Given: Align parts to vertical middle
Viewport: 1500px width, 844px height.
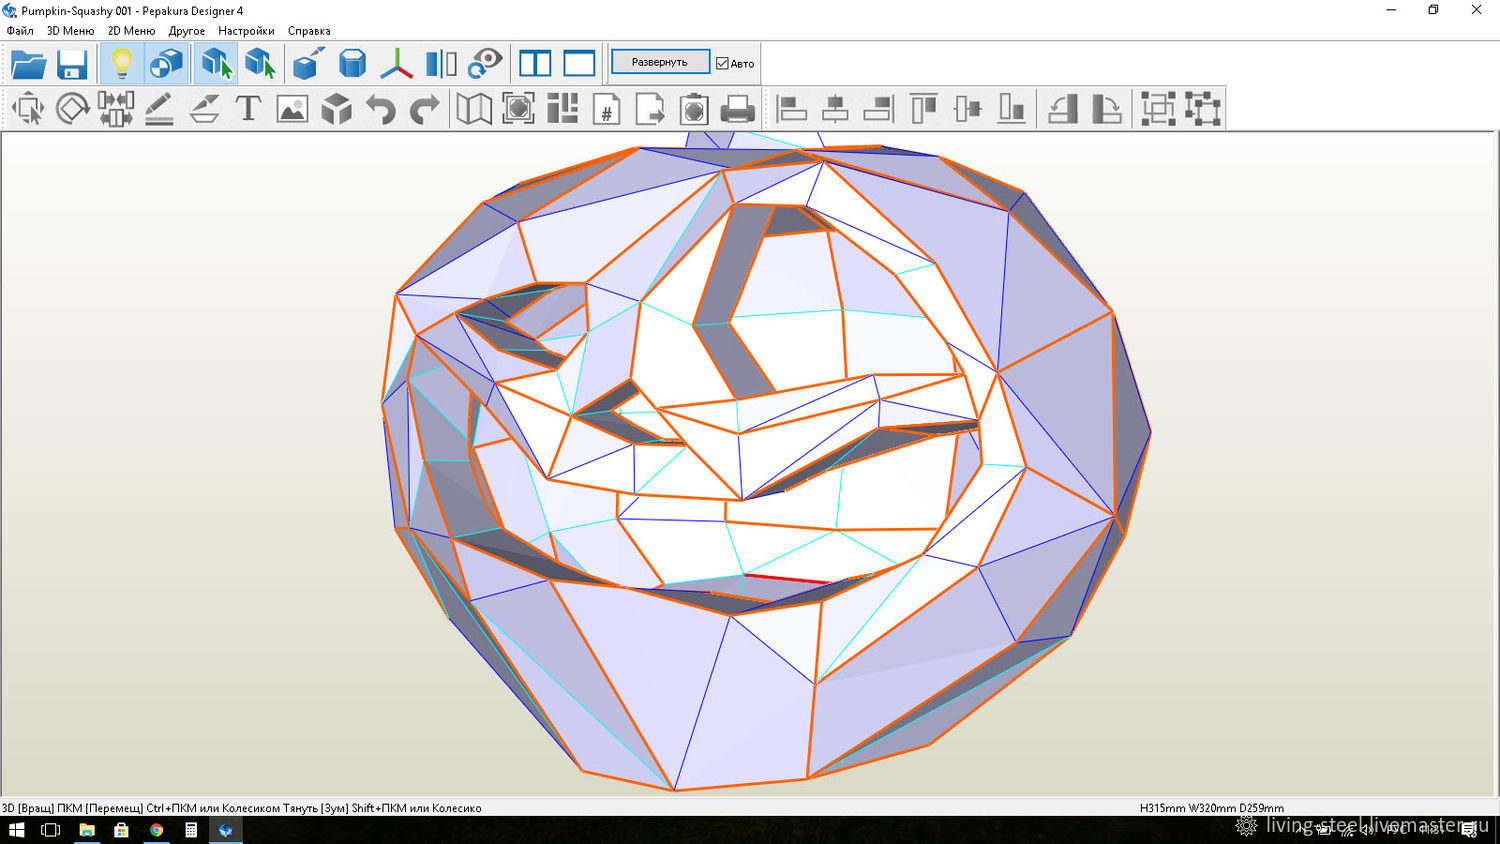Looking at the screenshot, I should (967, 108).
